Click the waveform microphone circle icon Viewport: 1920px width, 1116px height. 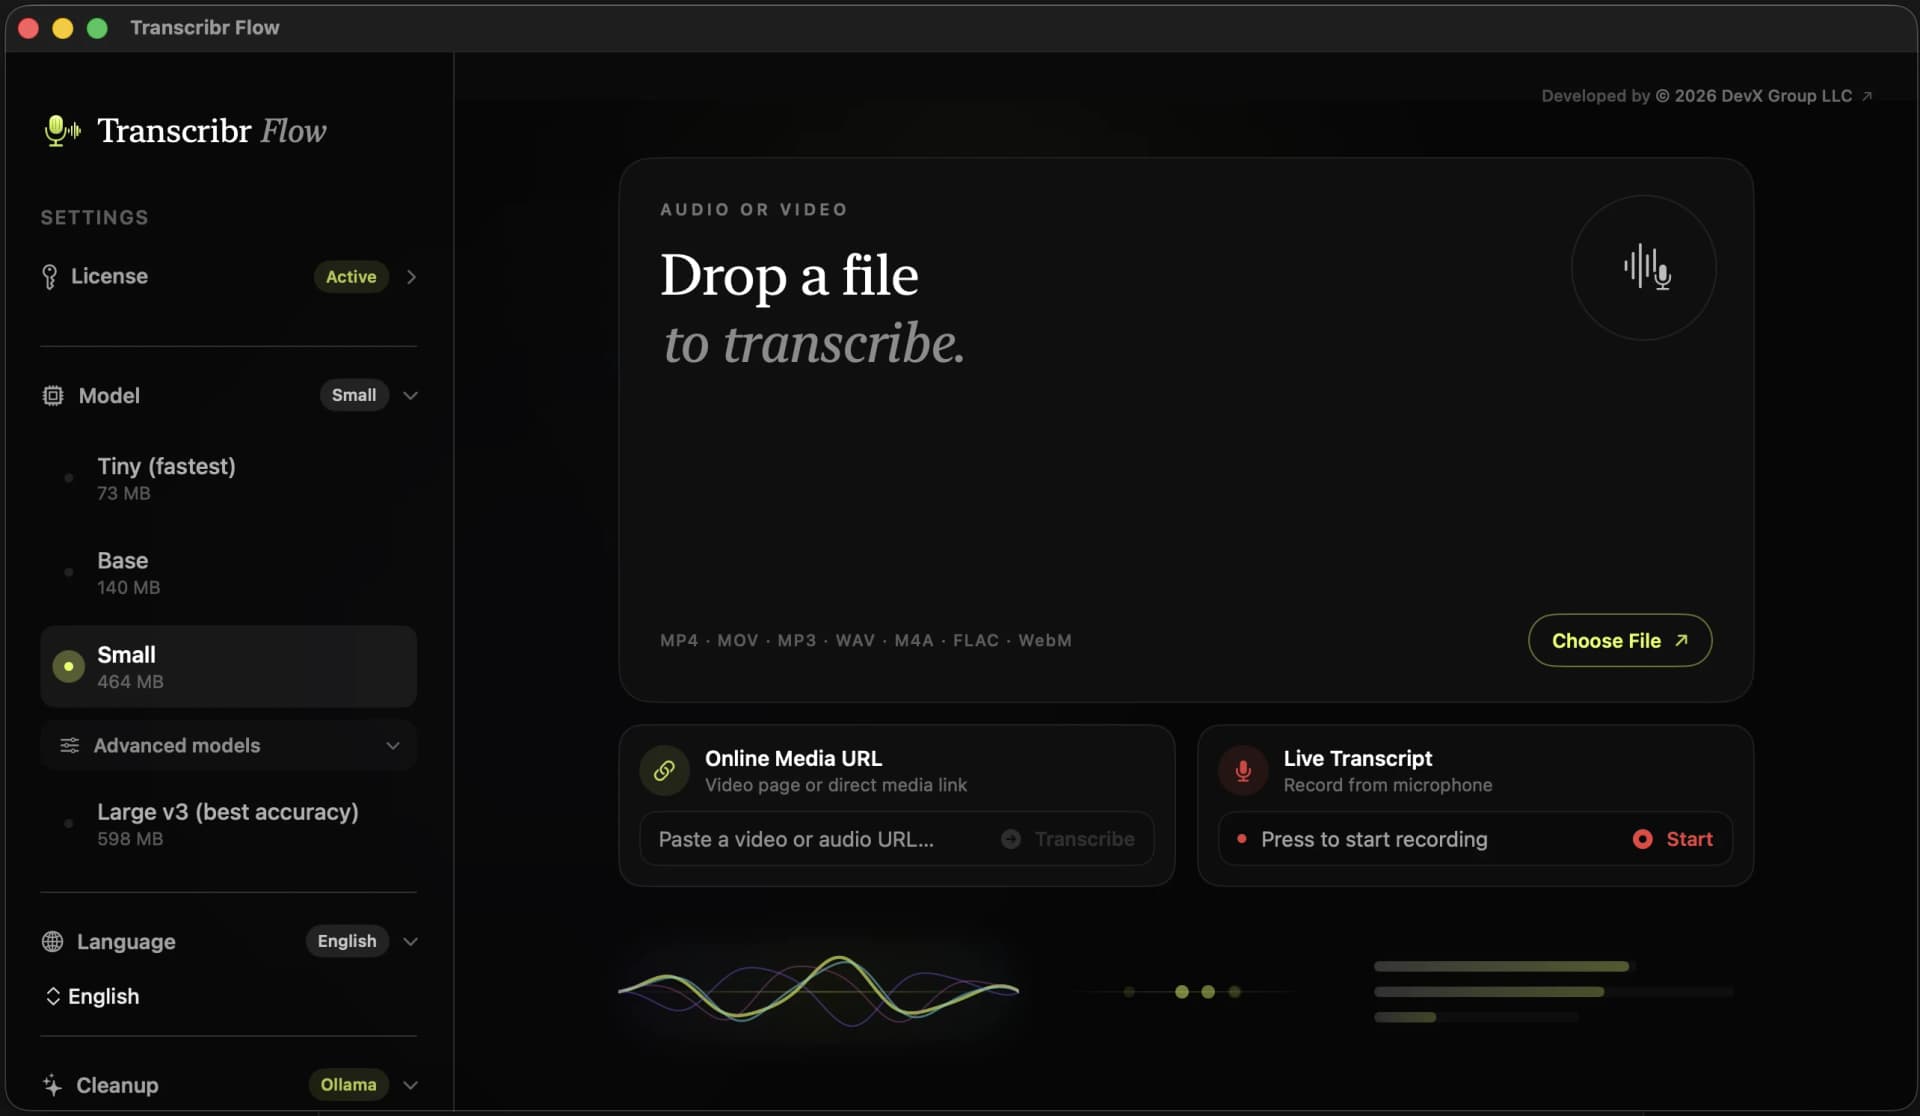pyautogui.click(x=1644, y=268)
